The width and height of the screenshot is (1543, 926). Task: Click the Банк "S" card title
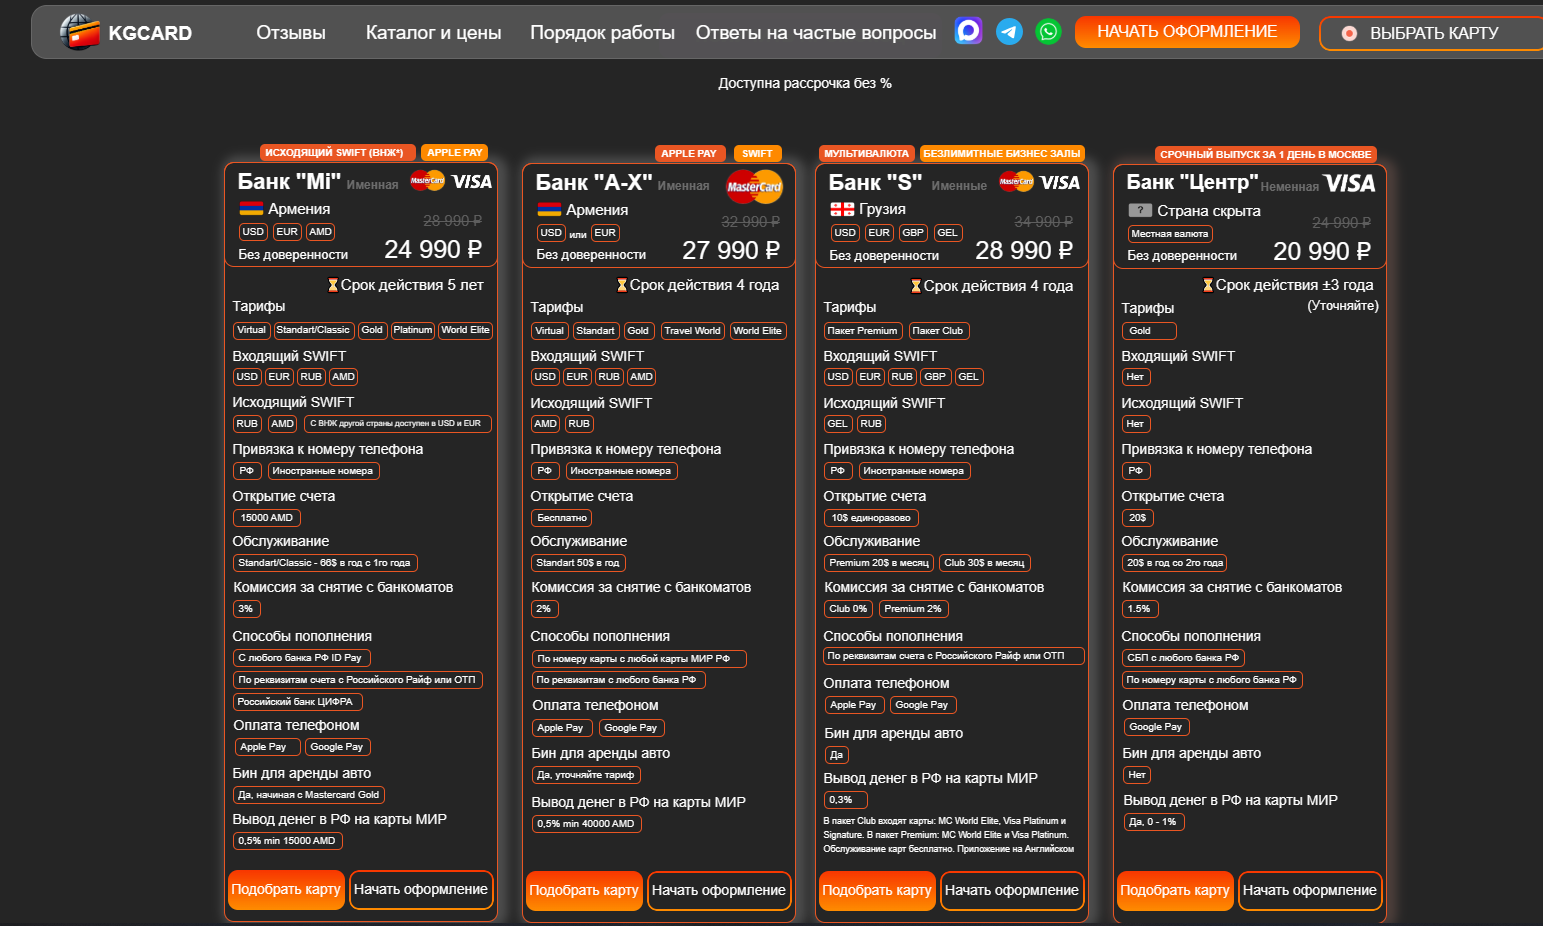[875, 182]
